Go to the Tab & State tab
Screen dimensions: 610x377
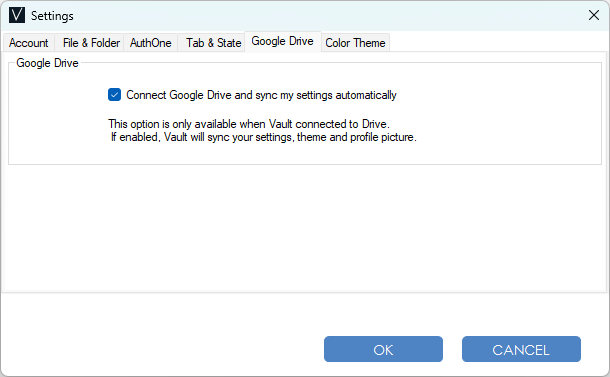click(213, 43)
